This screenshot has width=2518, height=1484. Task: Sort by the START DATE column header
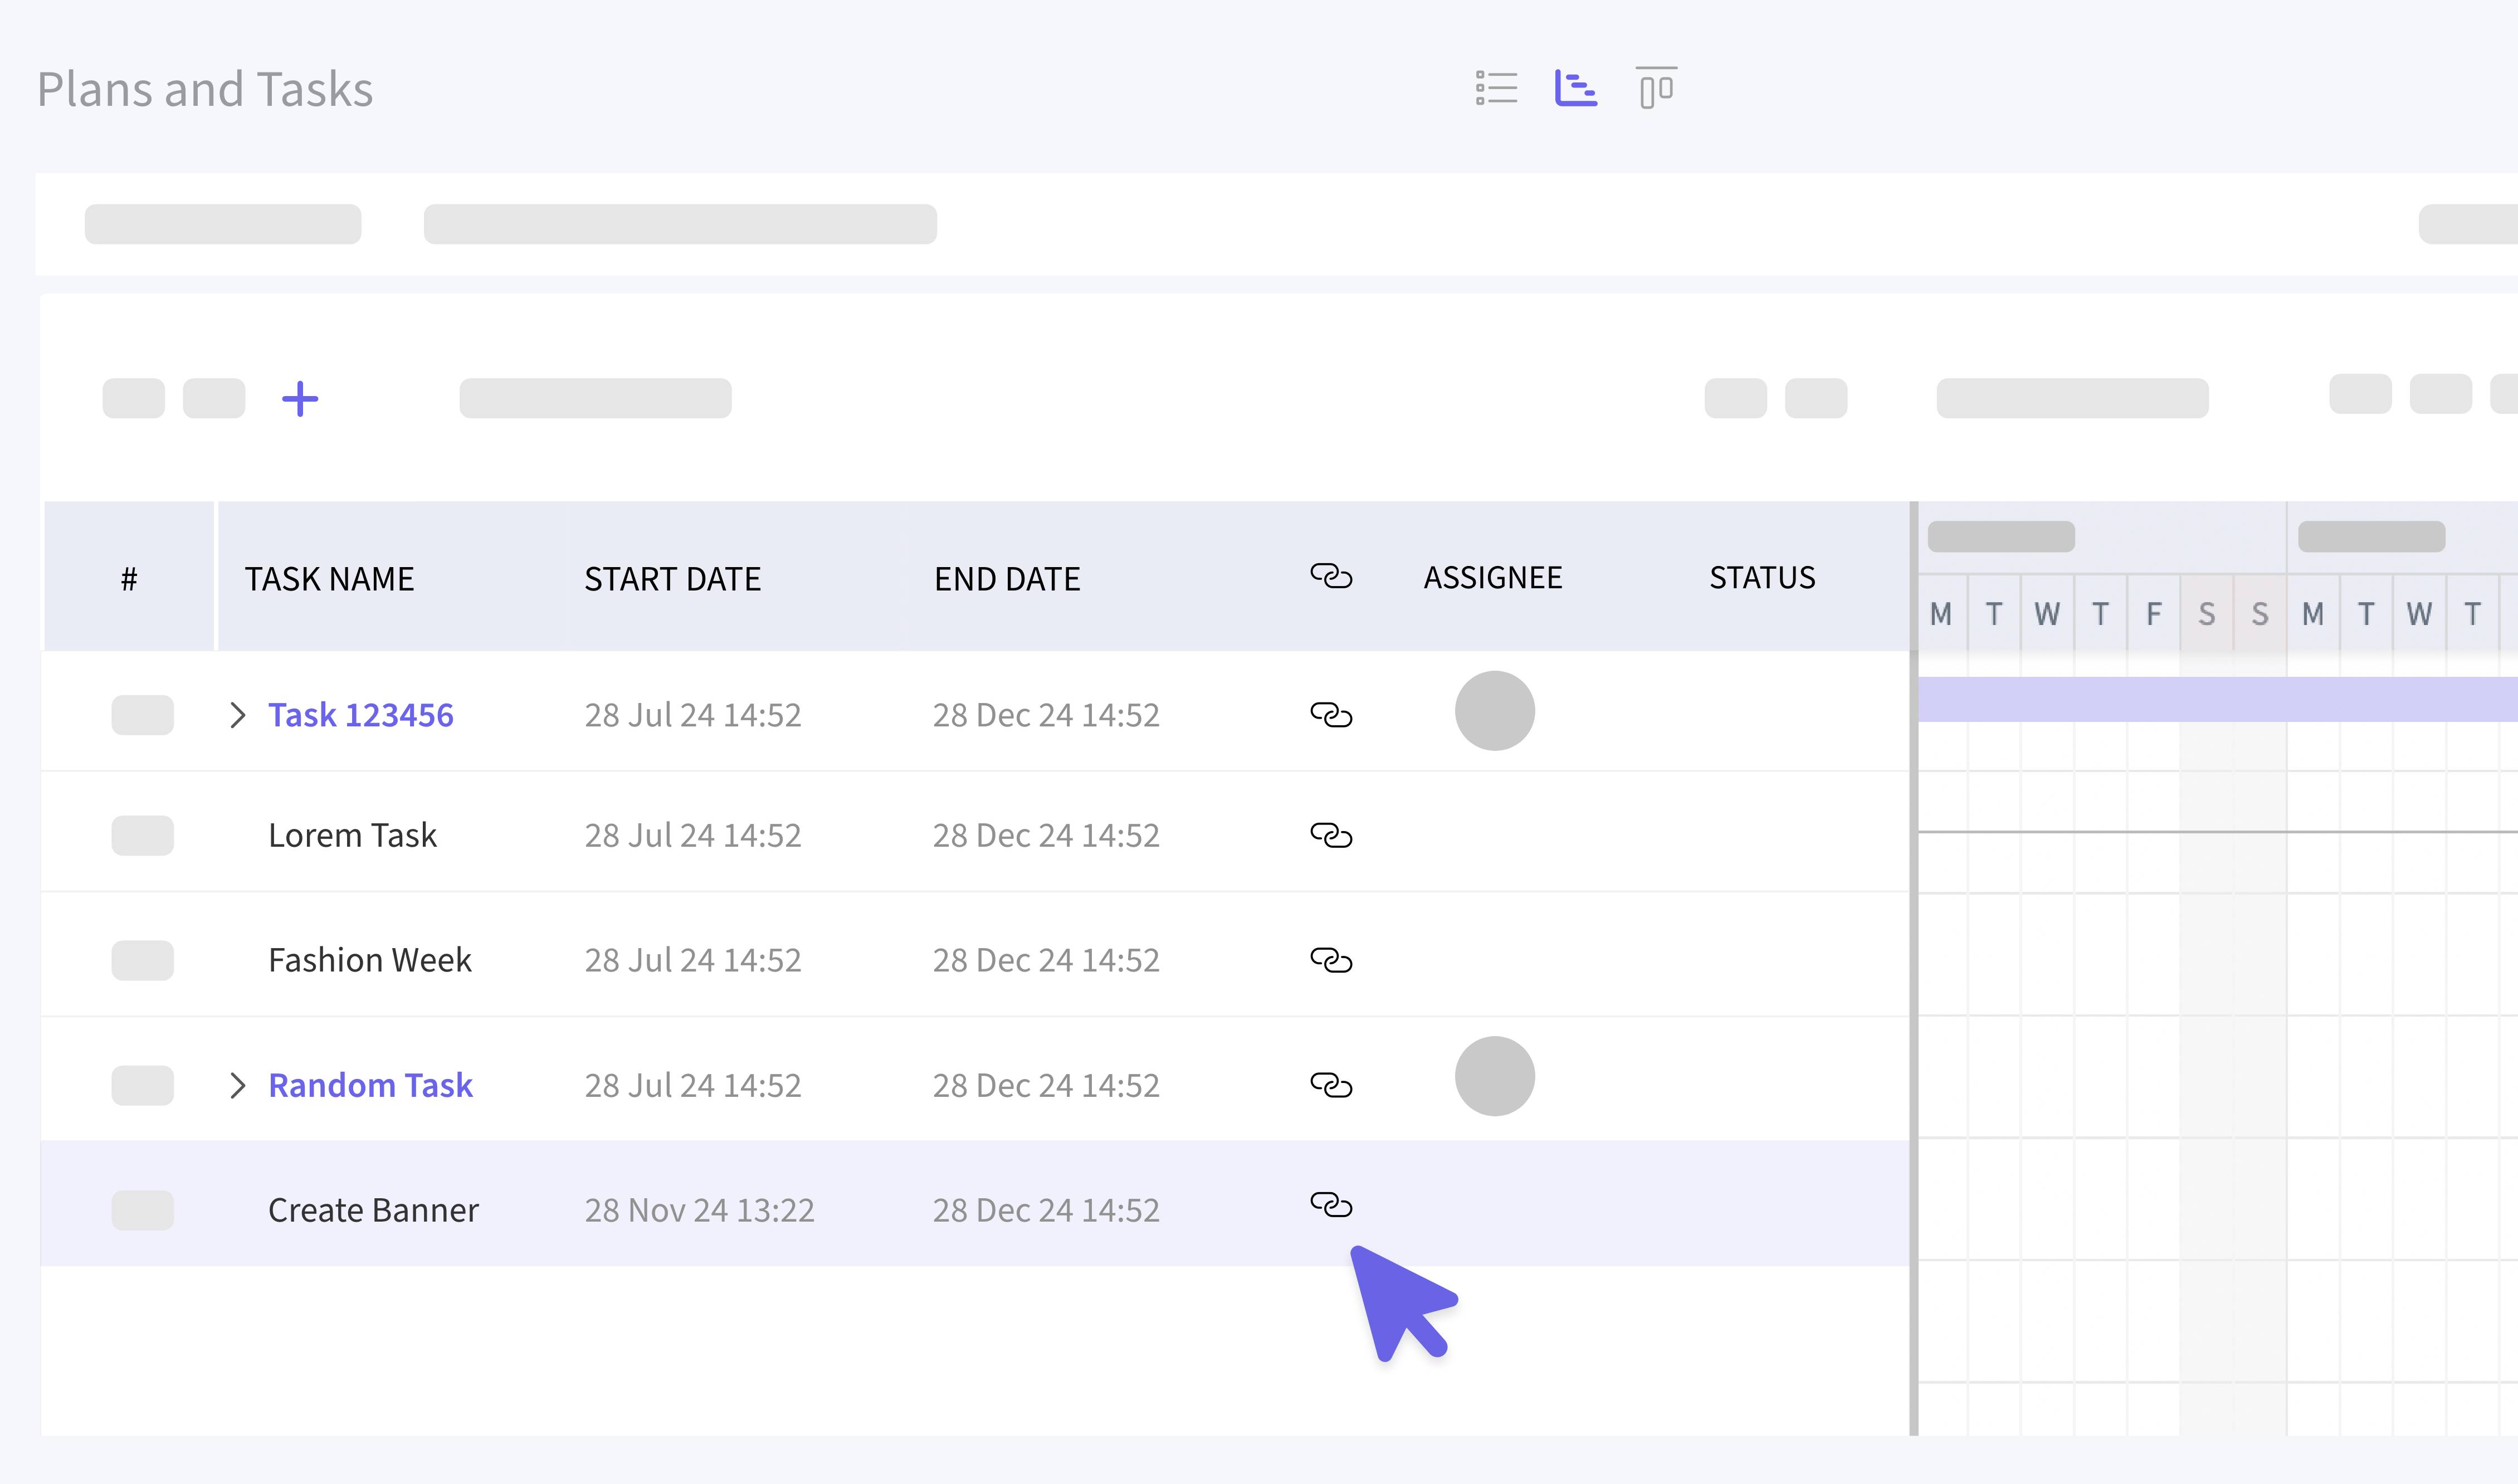coord(672,579)
